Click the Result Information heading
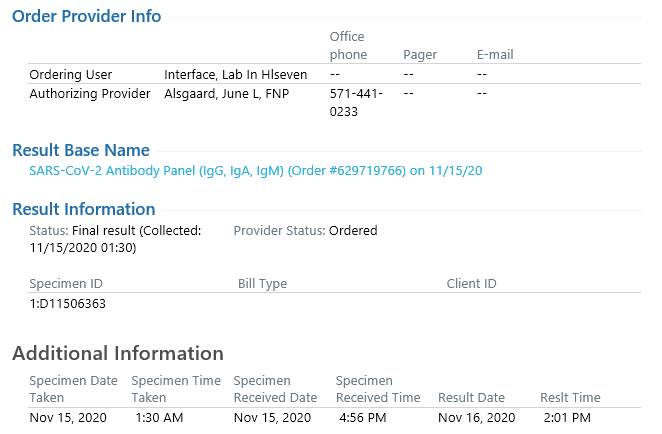This screenshot has width=662, height=434. tap(84, 209)
